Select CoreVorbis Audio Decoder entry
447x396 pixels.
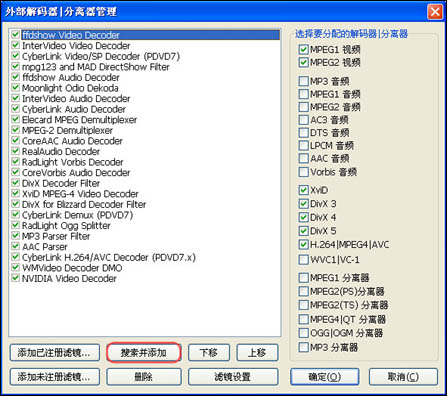[76, 173]
